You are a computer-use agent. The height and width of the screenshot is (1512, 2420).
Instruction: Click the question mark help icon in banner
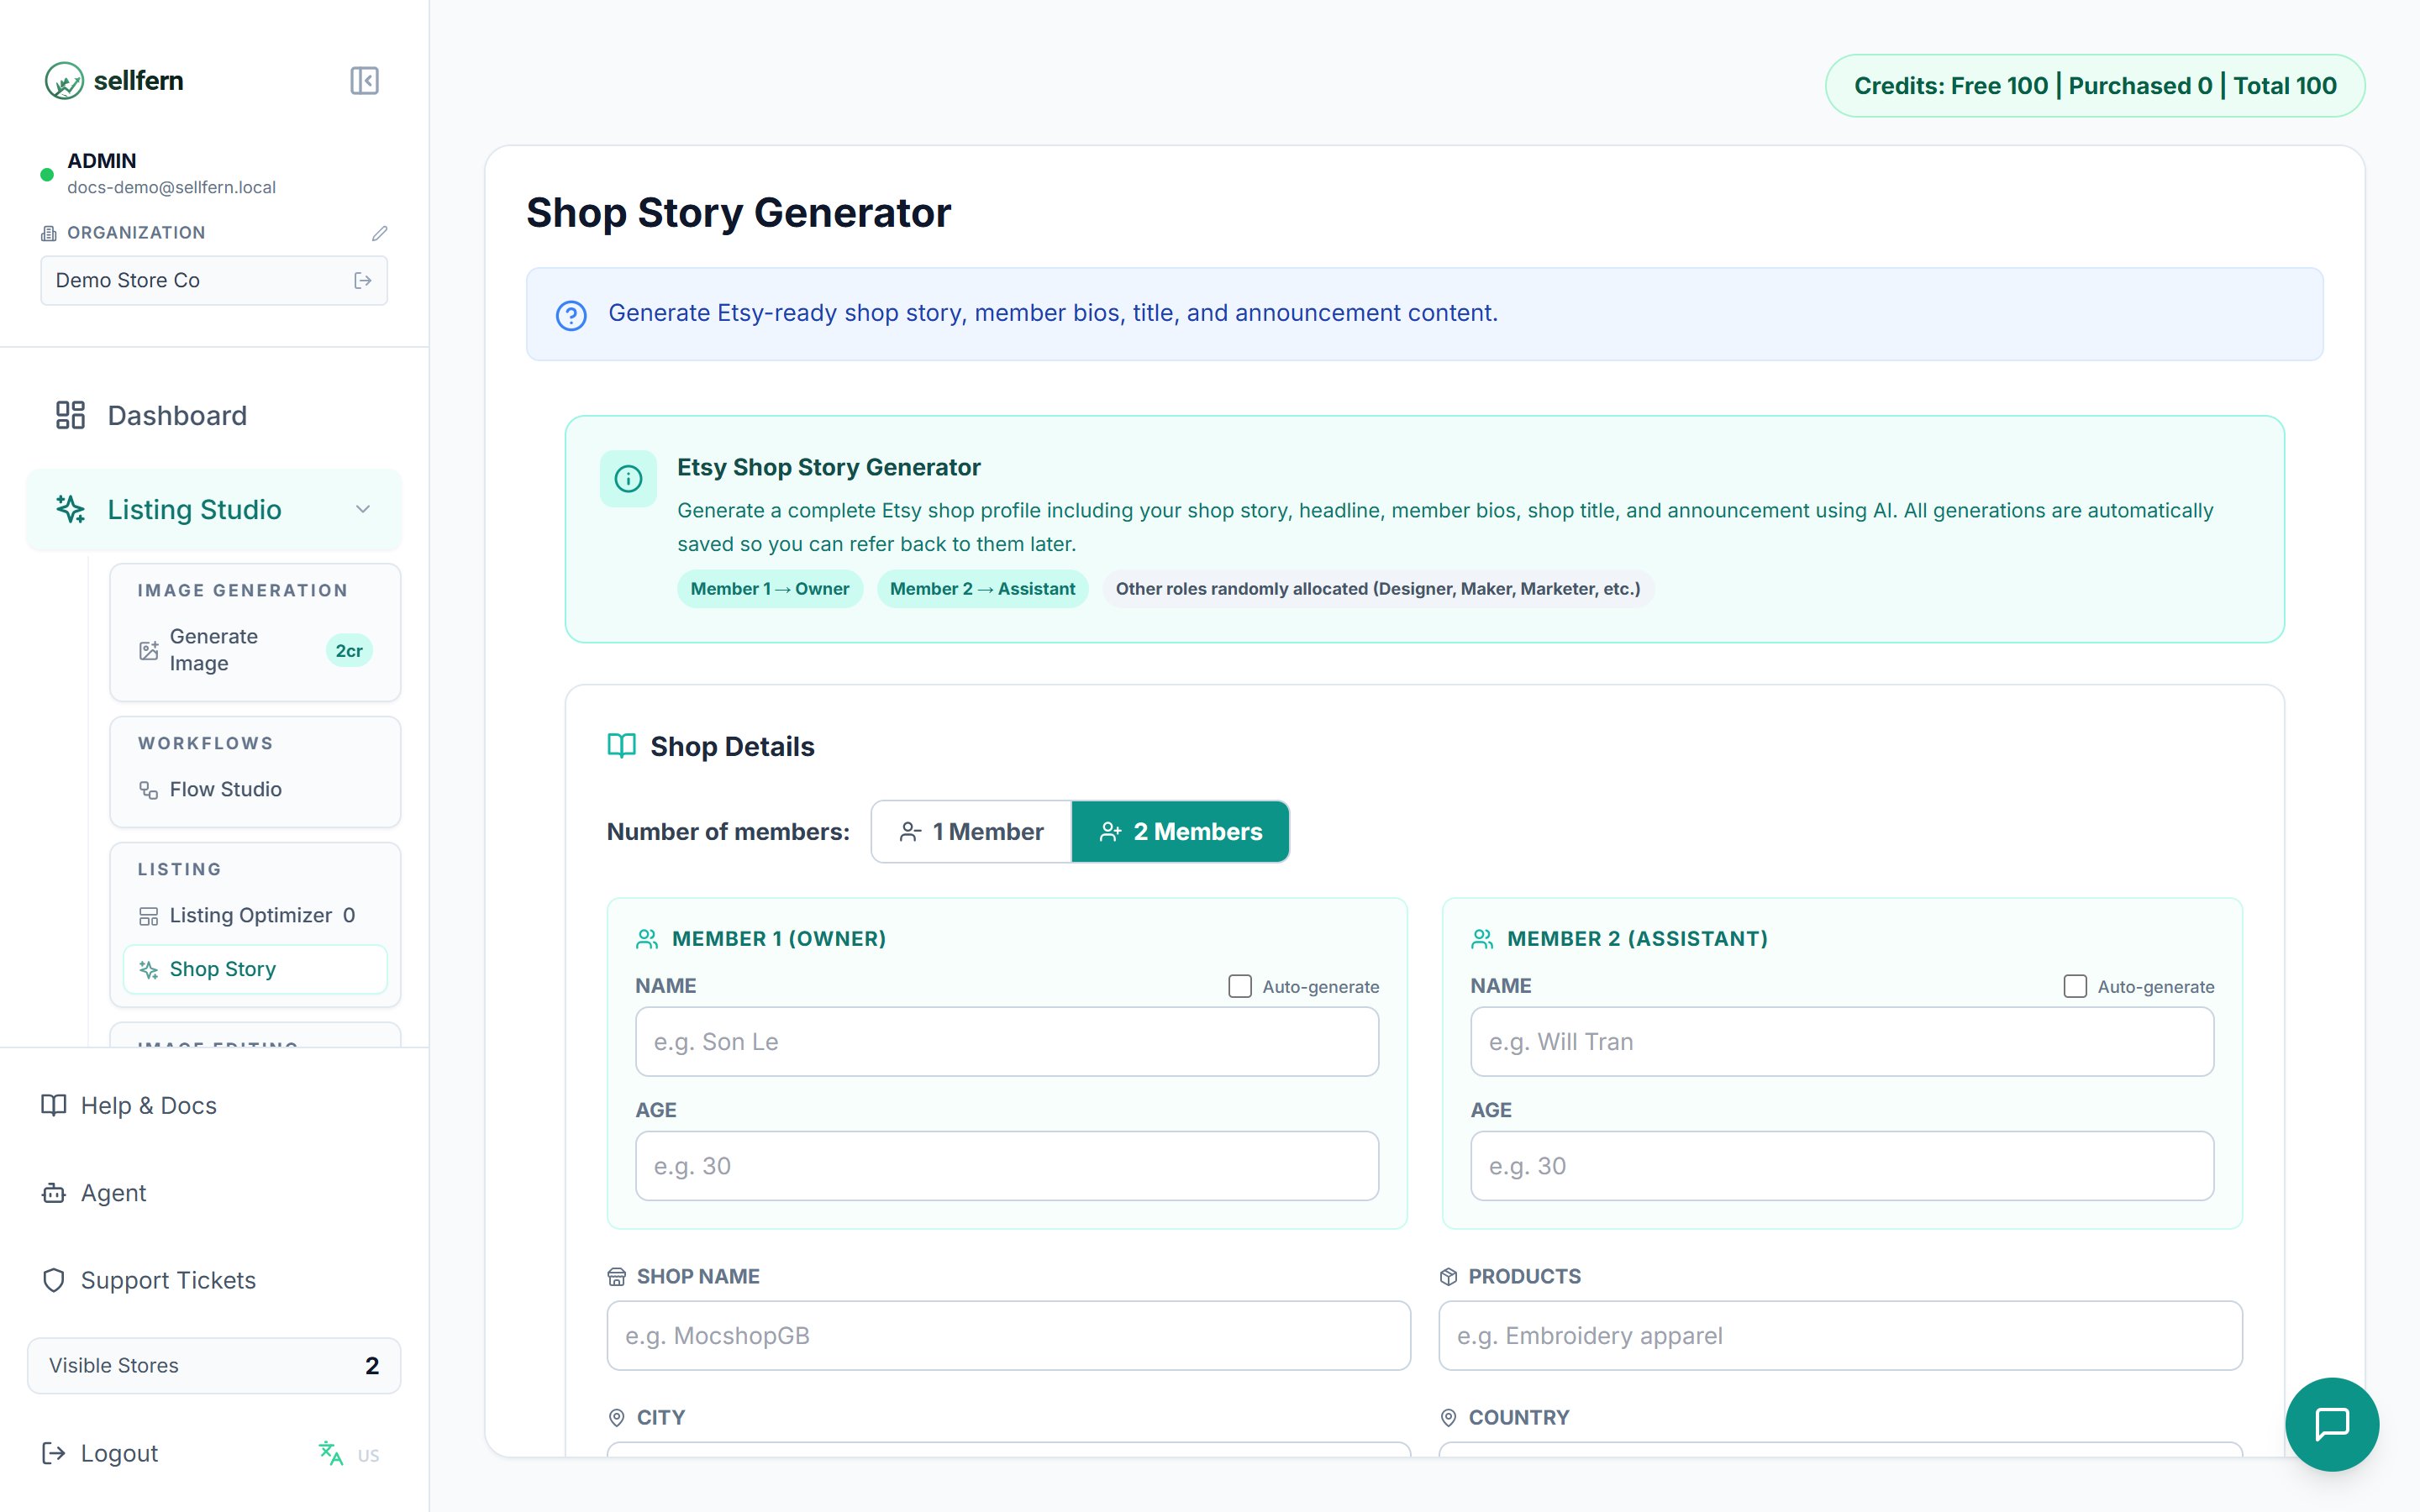[571, 315]
